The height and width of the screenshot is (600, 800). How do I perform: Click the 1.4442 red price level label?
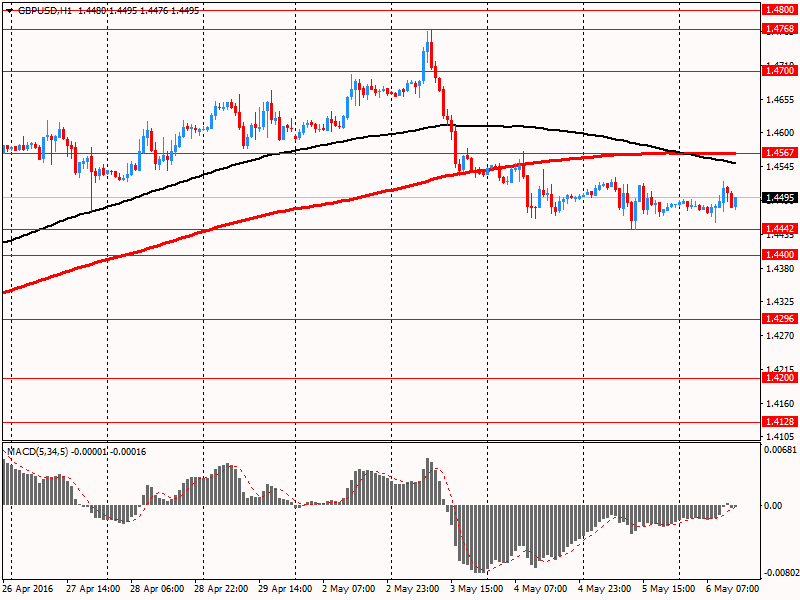780,229
